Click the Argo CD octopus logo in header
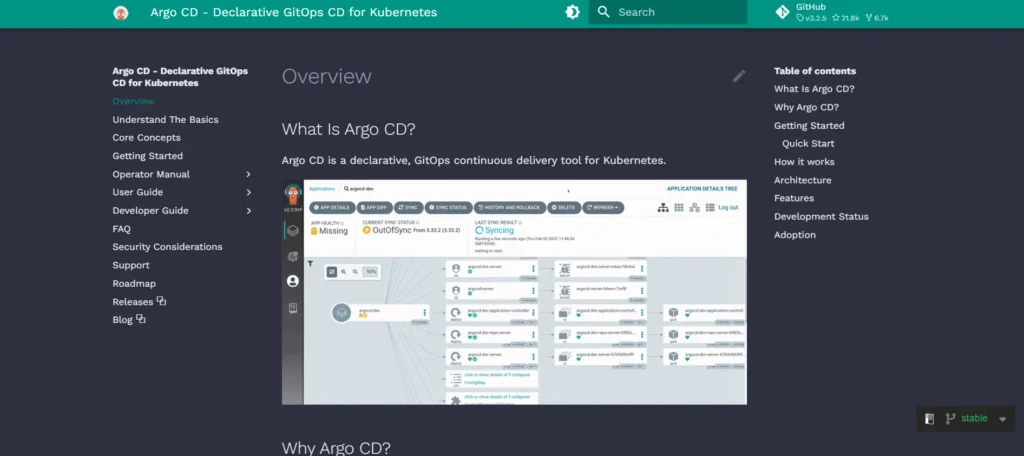1024x456 pixels. 121,12
